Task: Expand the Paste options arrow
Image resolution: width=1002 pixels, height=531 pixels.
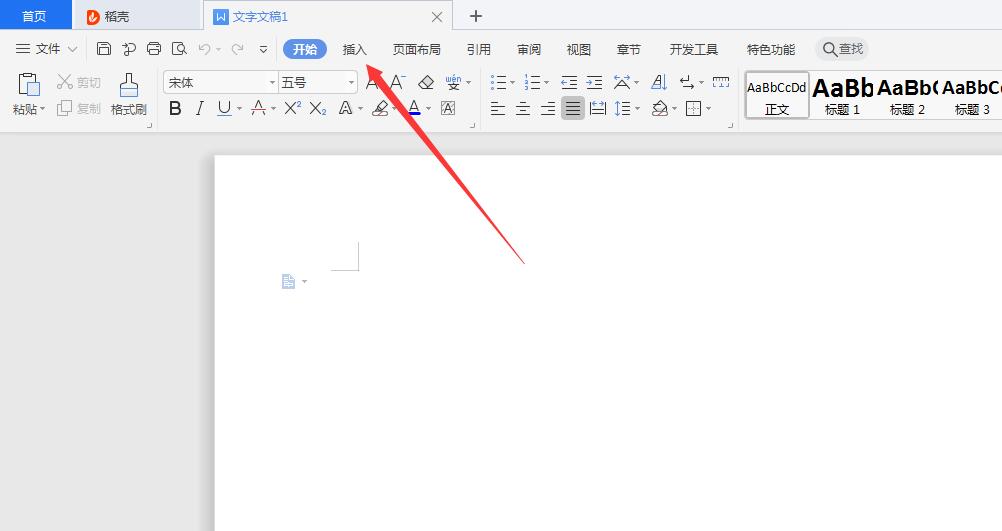Action: [x=42, y=109]
